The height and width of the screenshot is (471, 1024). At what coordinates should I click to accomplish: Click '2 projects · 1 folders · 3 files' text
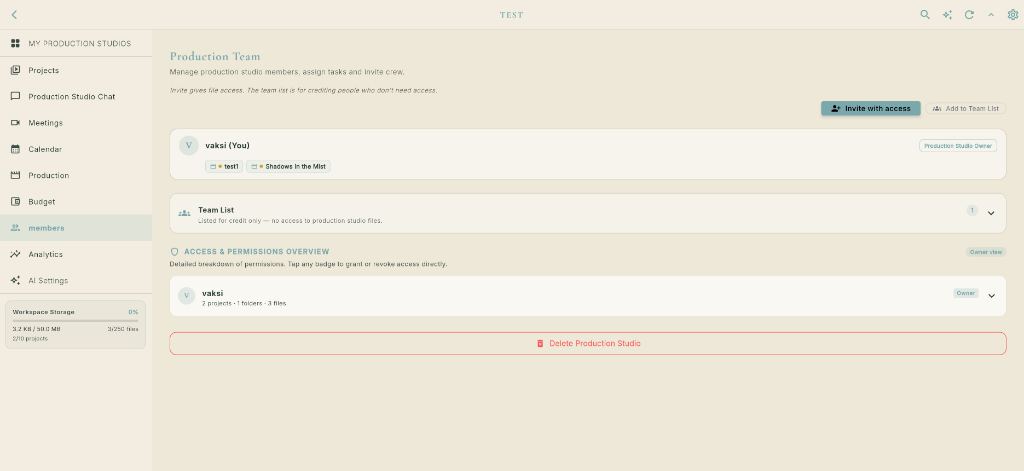click(x=244, y=303)
